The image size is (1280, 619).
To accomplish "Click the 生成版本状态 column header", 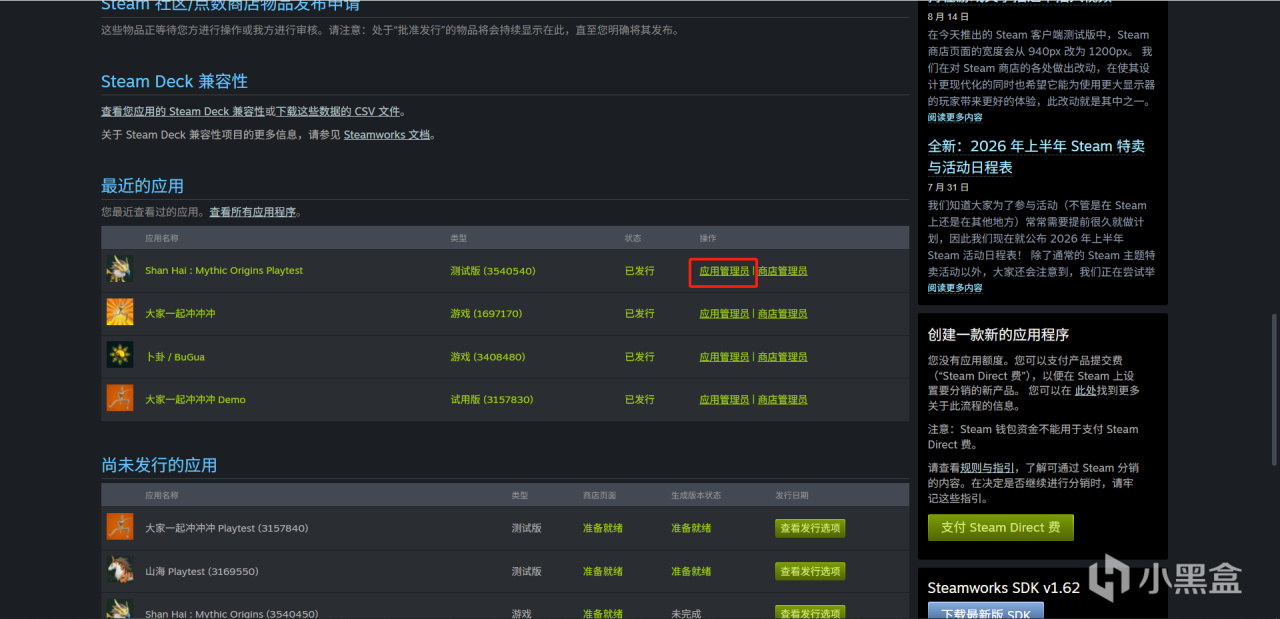I will [696, 495].
